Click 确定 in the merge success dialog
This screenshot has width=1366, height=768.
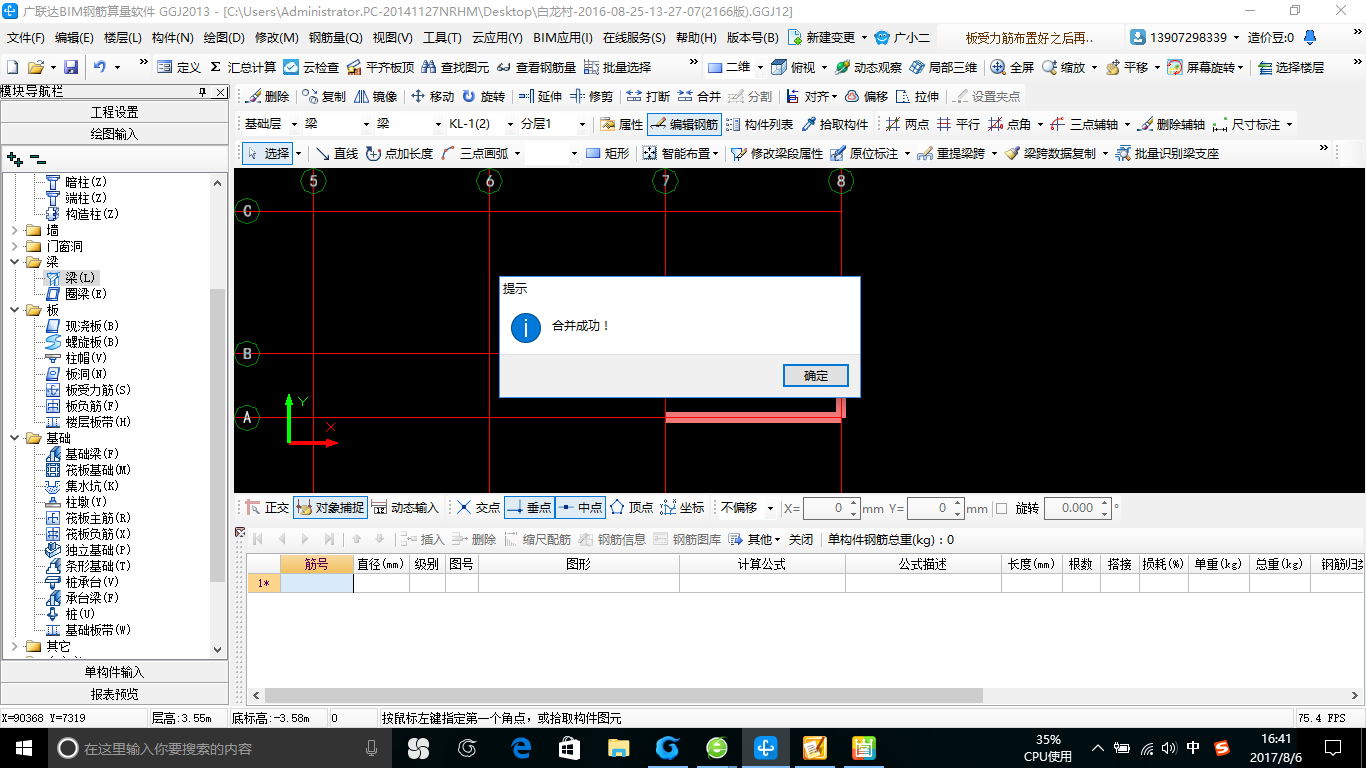coord(816,375)
